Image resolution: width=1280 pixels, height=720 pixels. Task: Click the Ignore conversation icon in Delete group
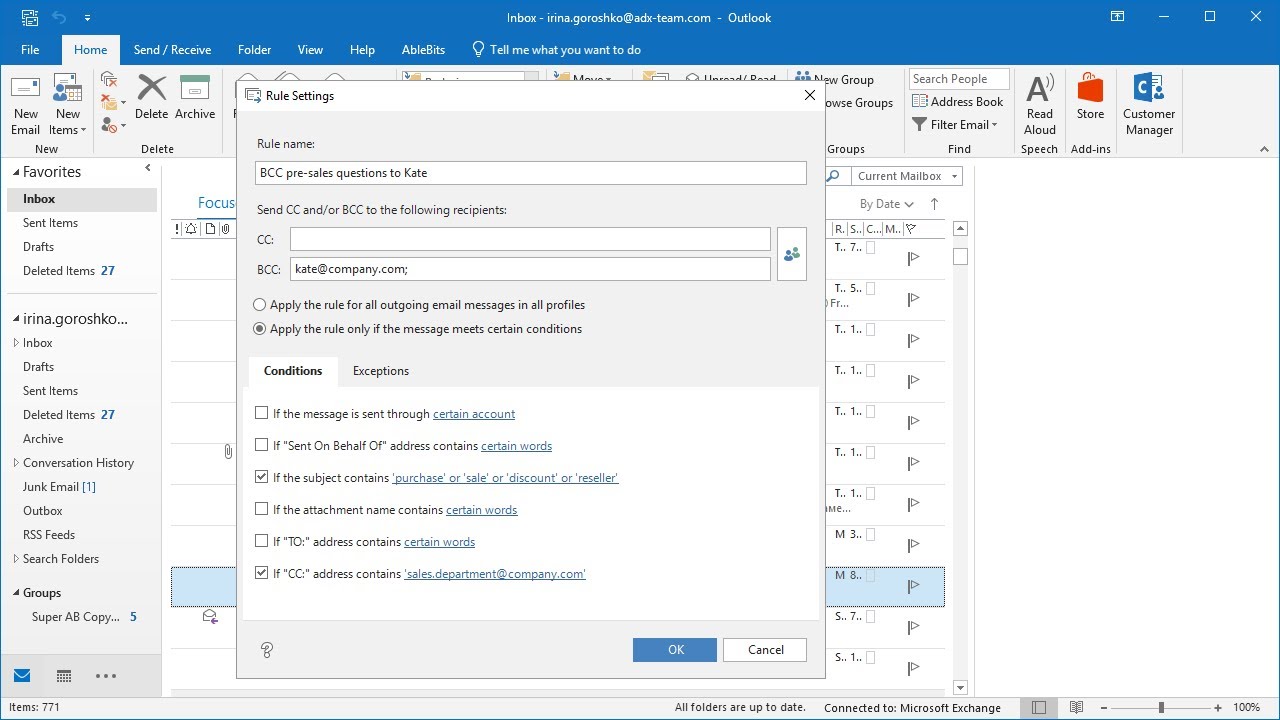(110, 80)
